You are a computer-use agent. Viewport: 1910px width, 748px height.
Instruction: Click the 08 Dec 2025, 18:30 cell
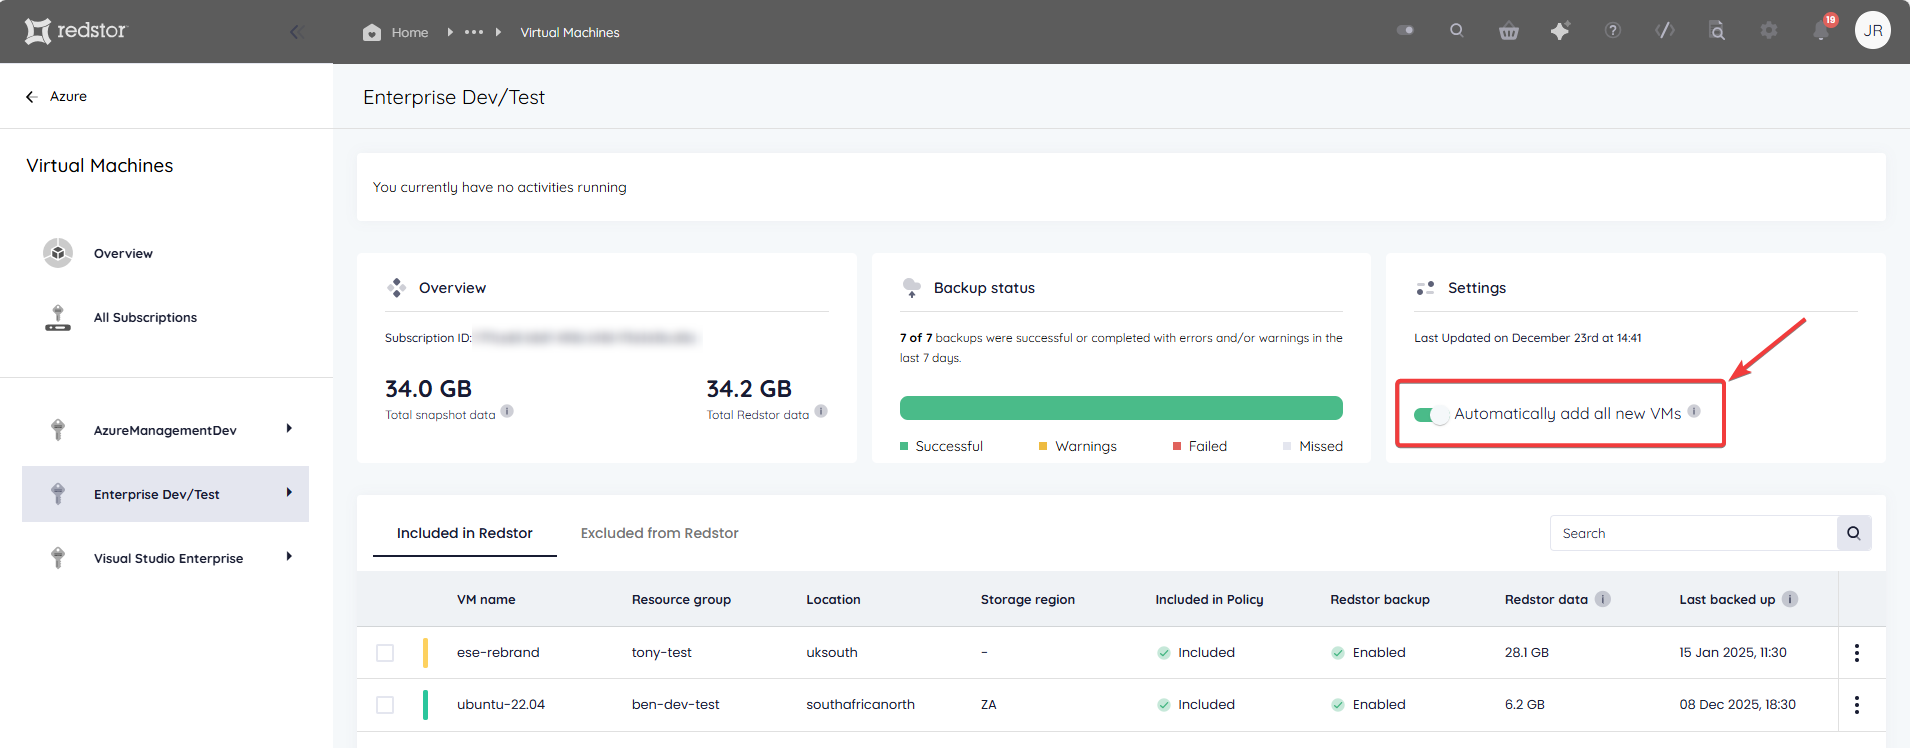1738,705
